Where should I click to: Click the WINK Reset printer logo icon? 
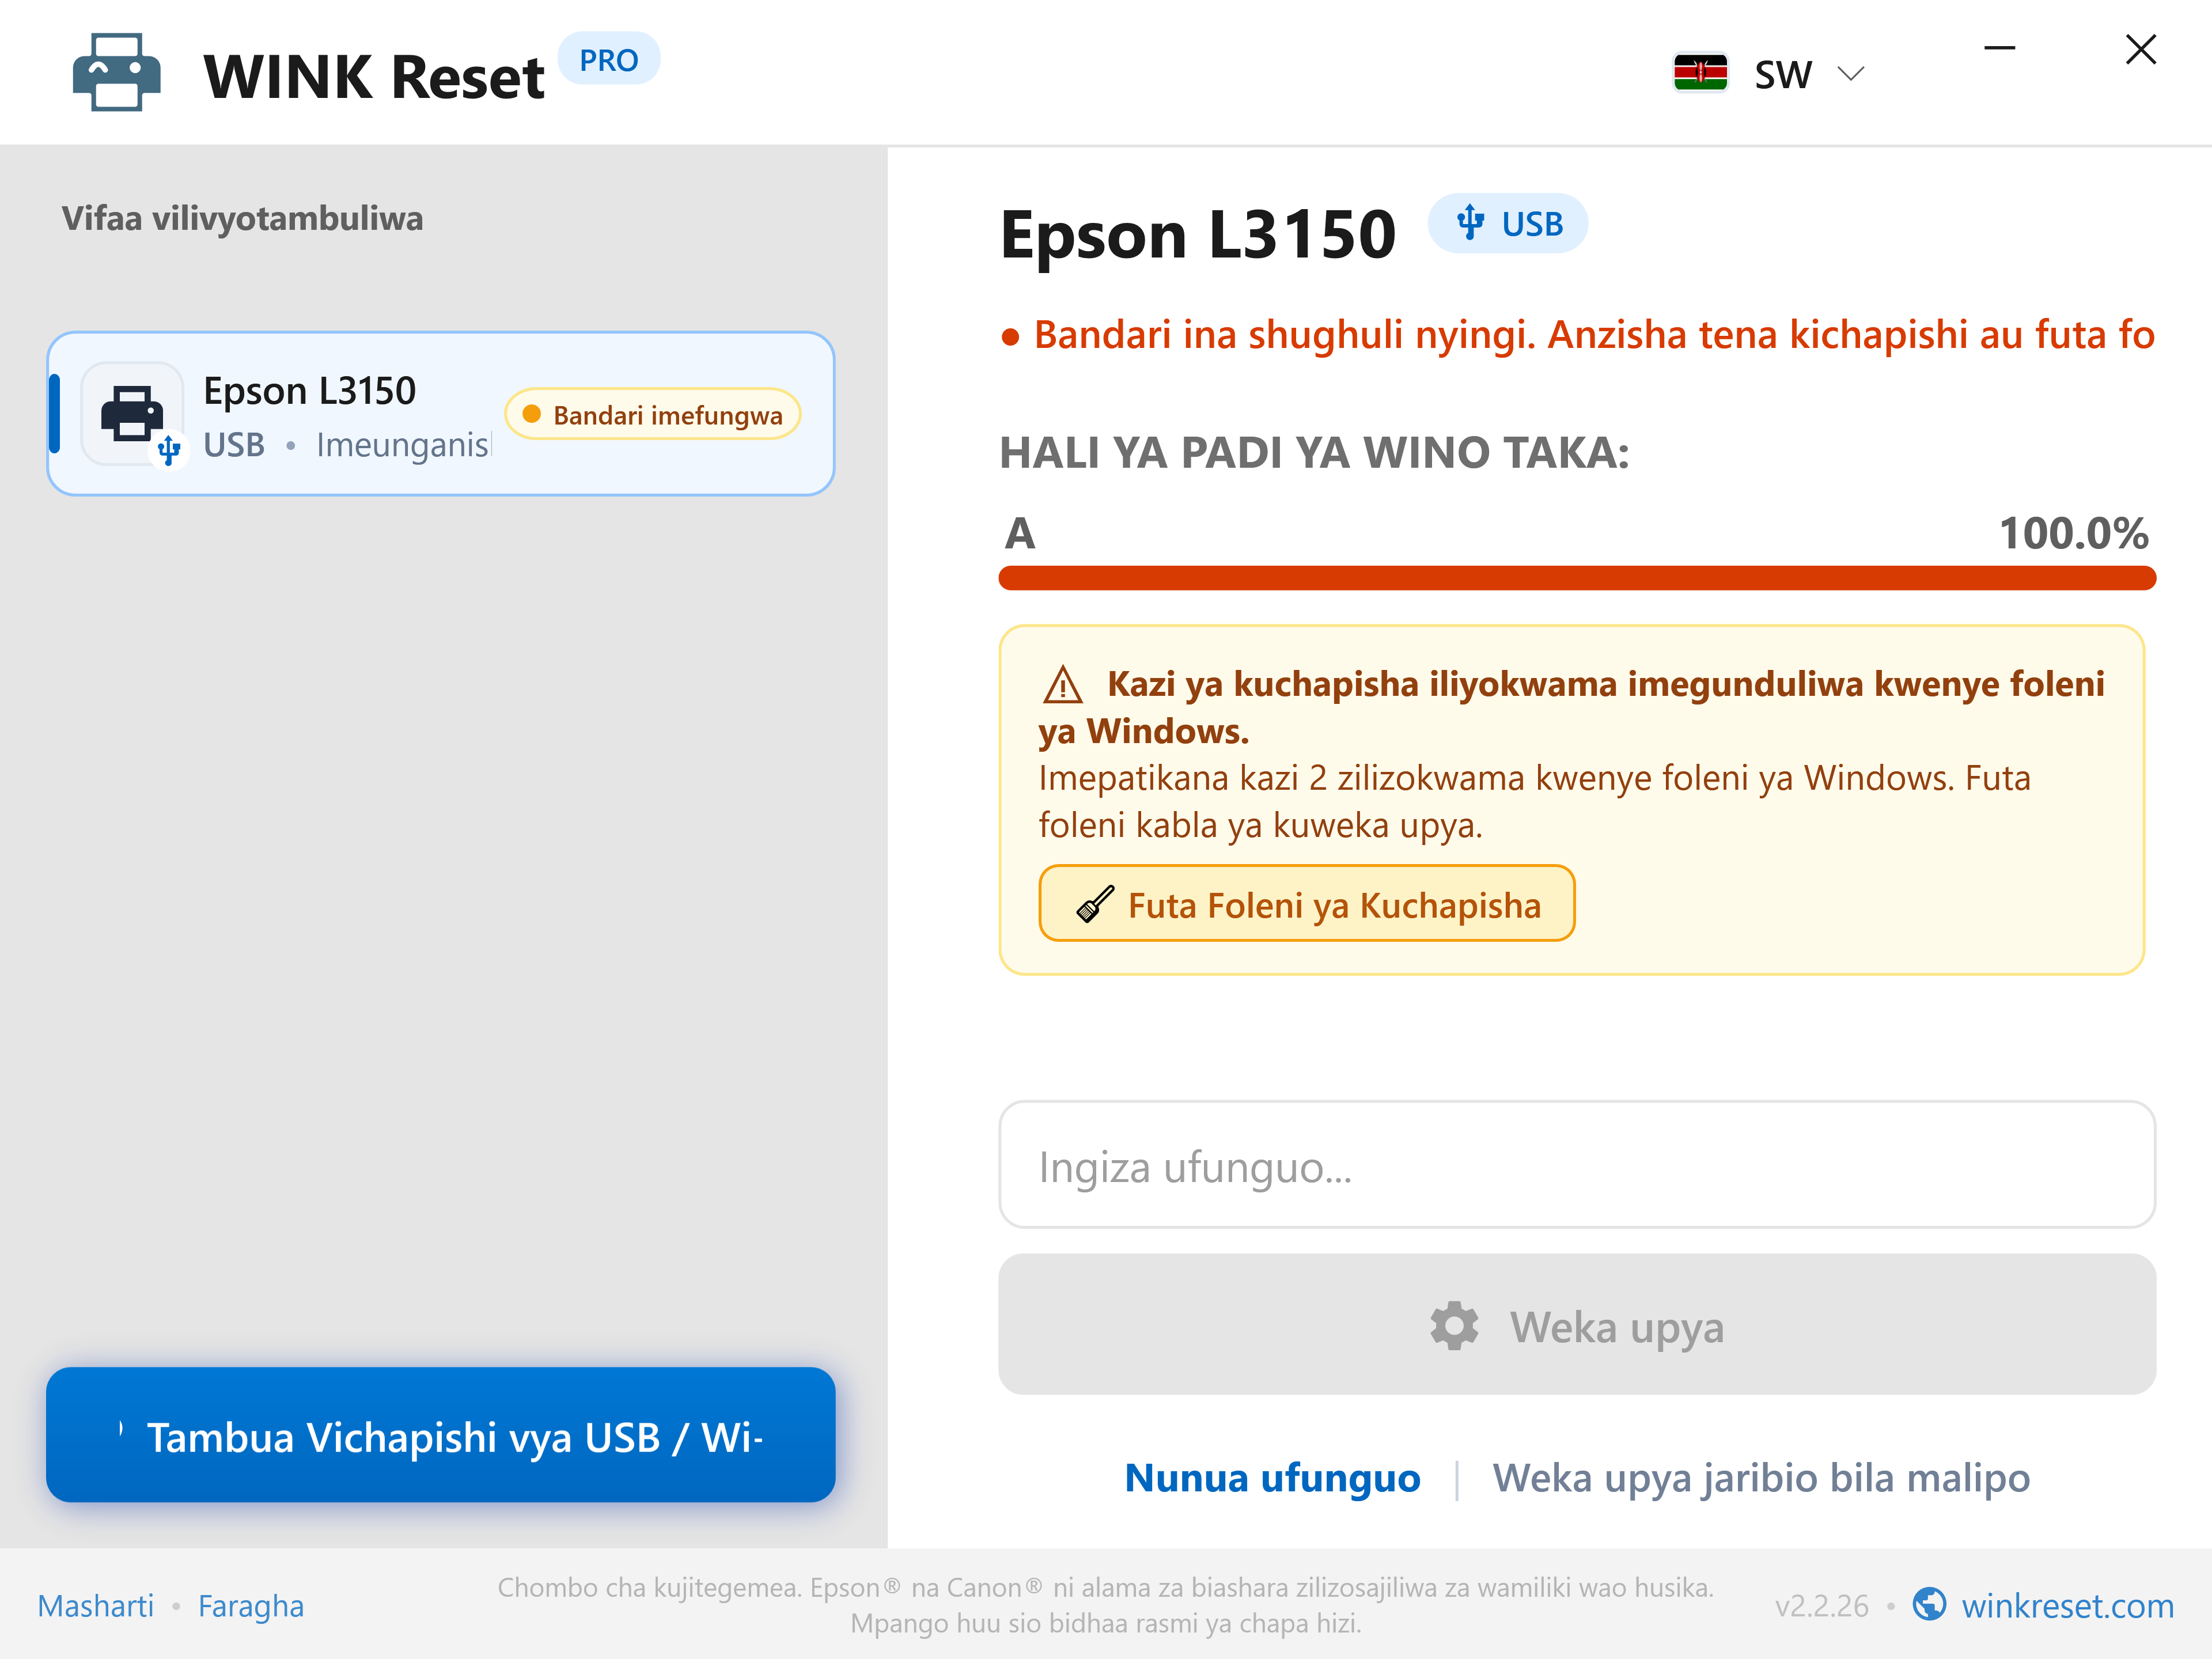click(x=117, y=73)
